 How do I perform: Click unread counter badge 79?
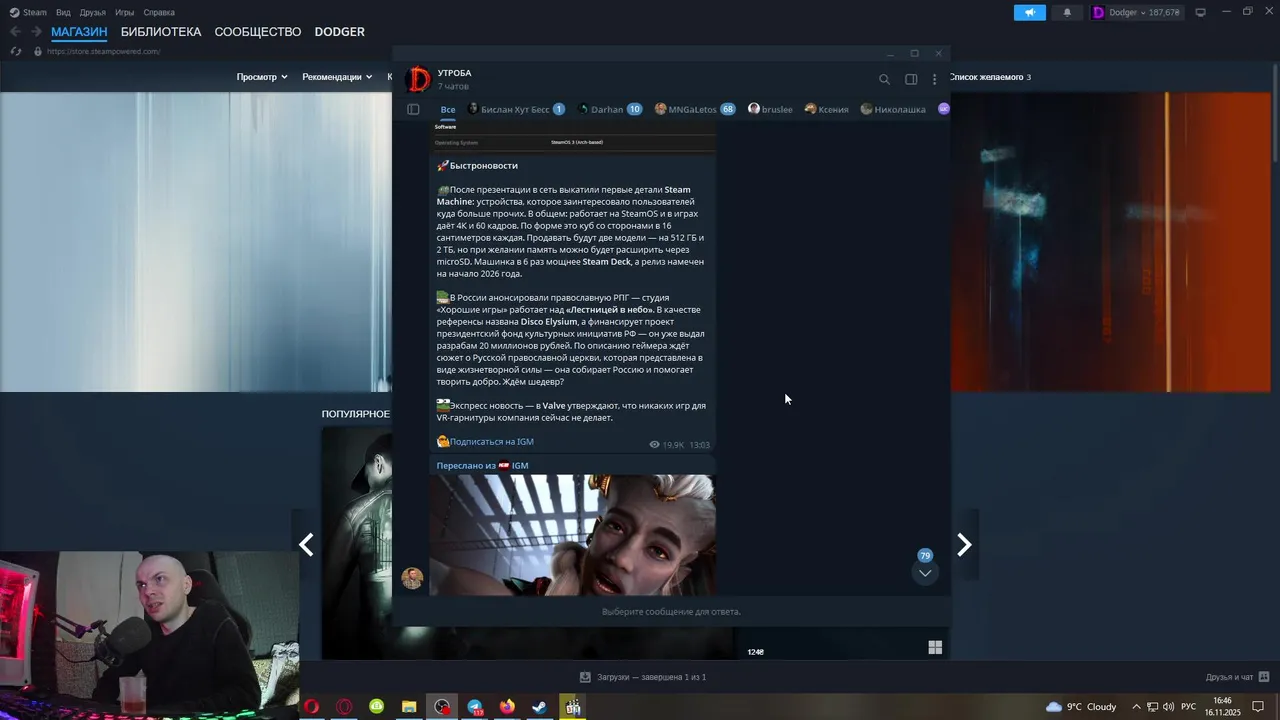pyautogui.click(x=925, y=556)
